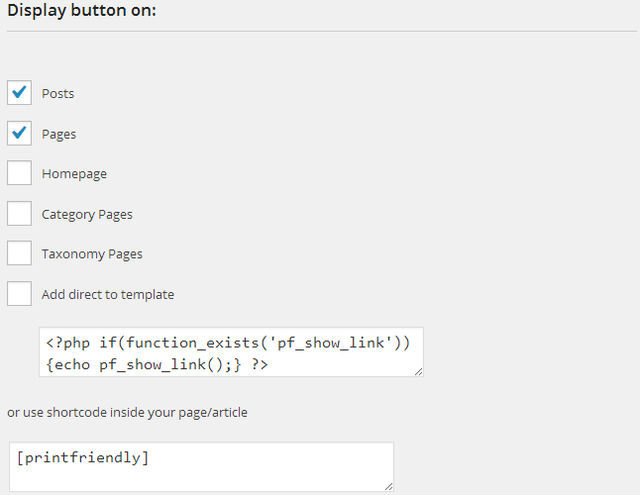The image size is (640, 495).
Task: Click the function_exists line in PHP snippet
Action: coord(229,343)
